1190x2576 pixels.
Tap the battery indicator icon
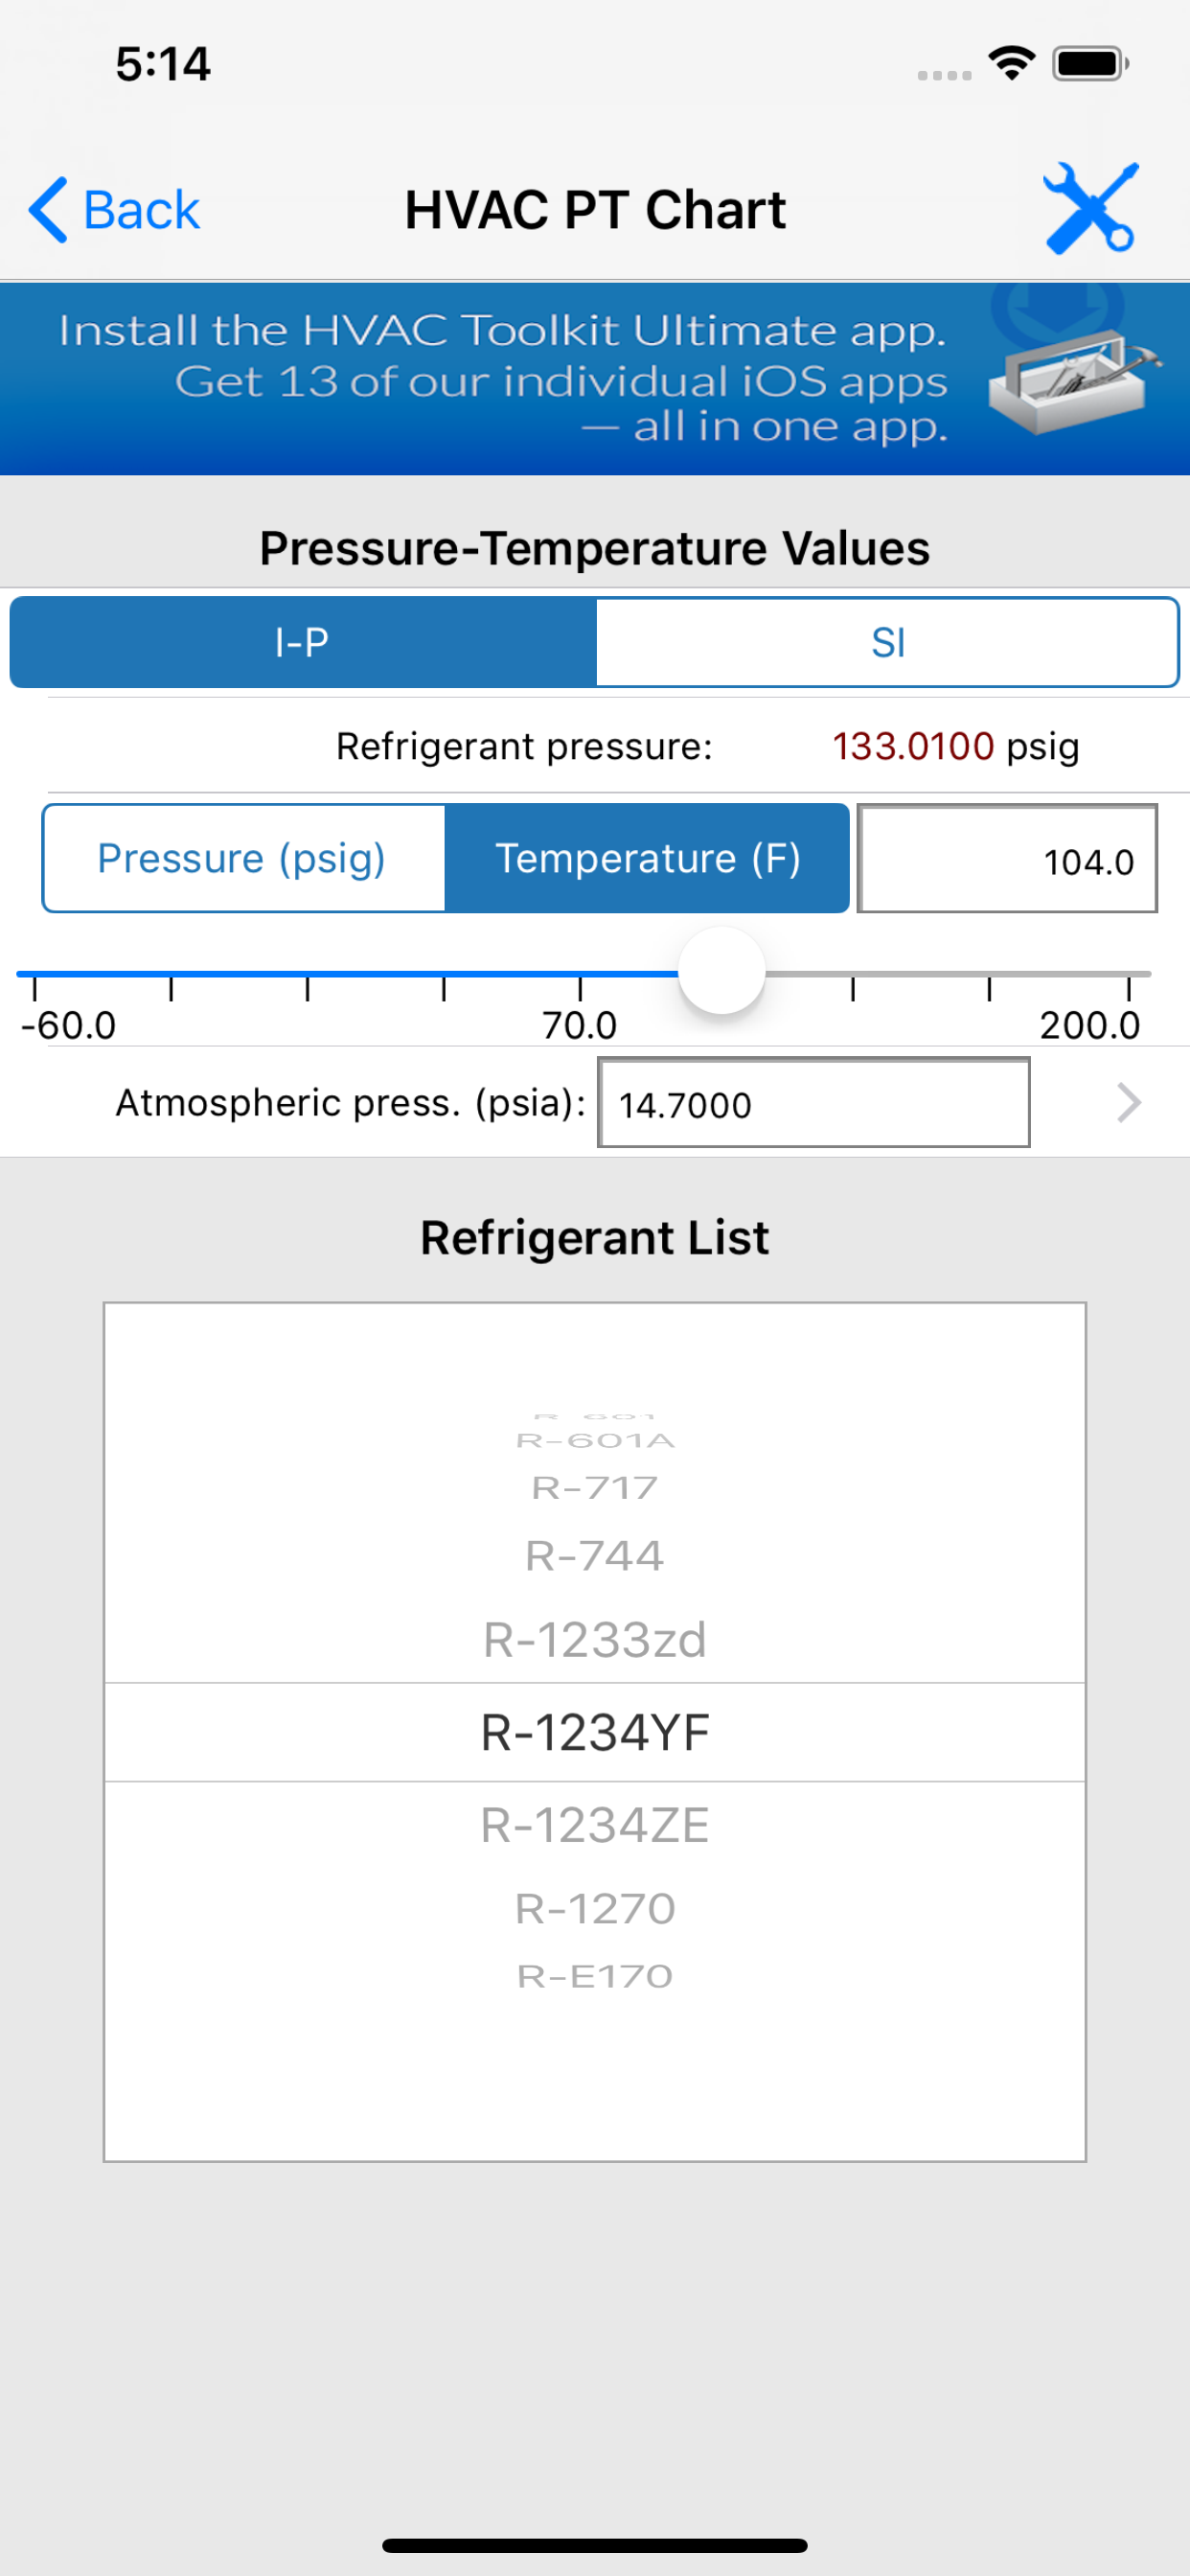[x=1090, y=64]
